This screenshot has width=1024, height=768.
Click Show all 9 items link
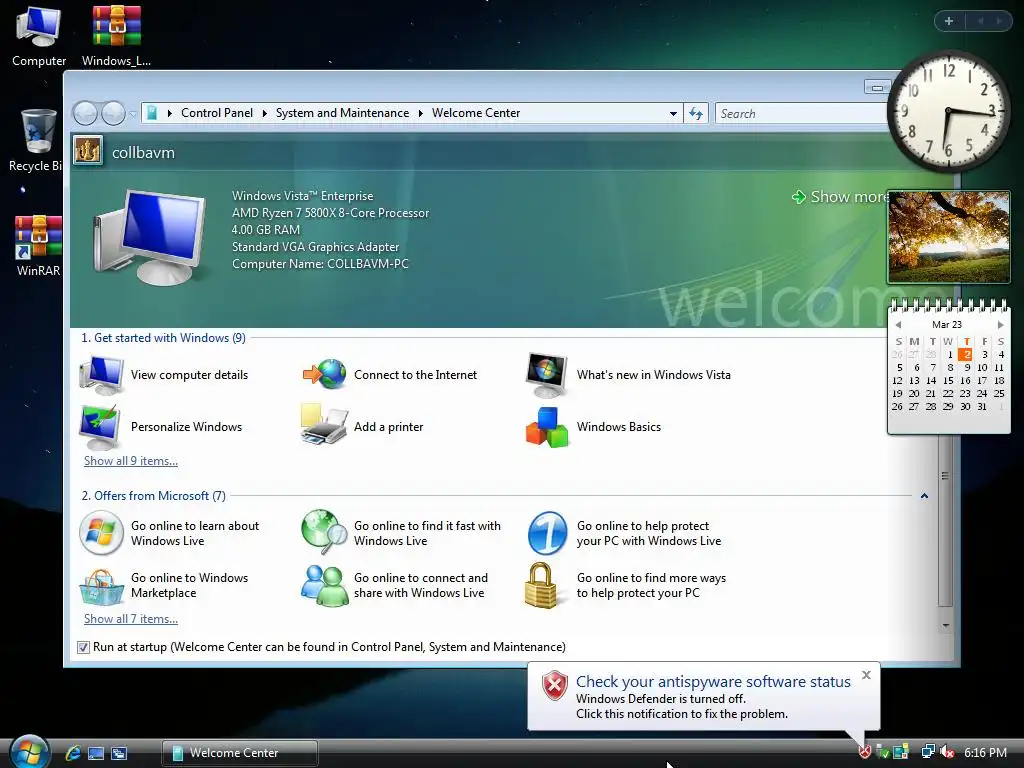click(131, 461)
